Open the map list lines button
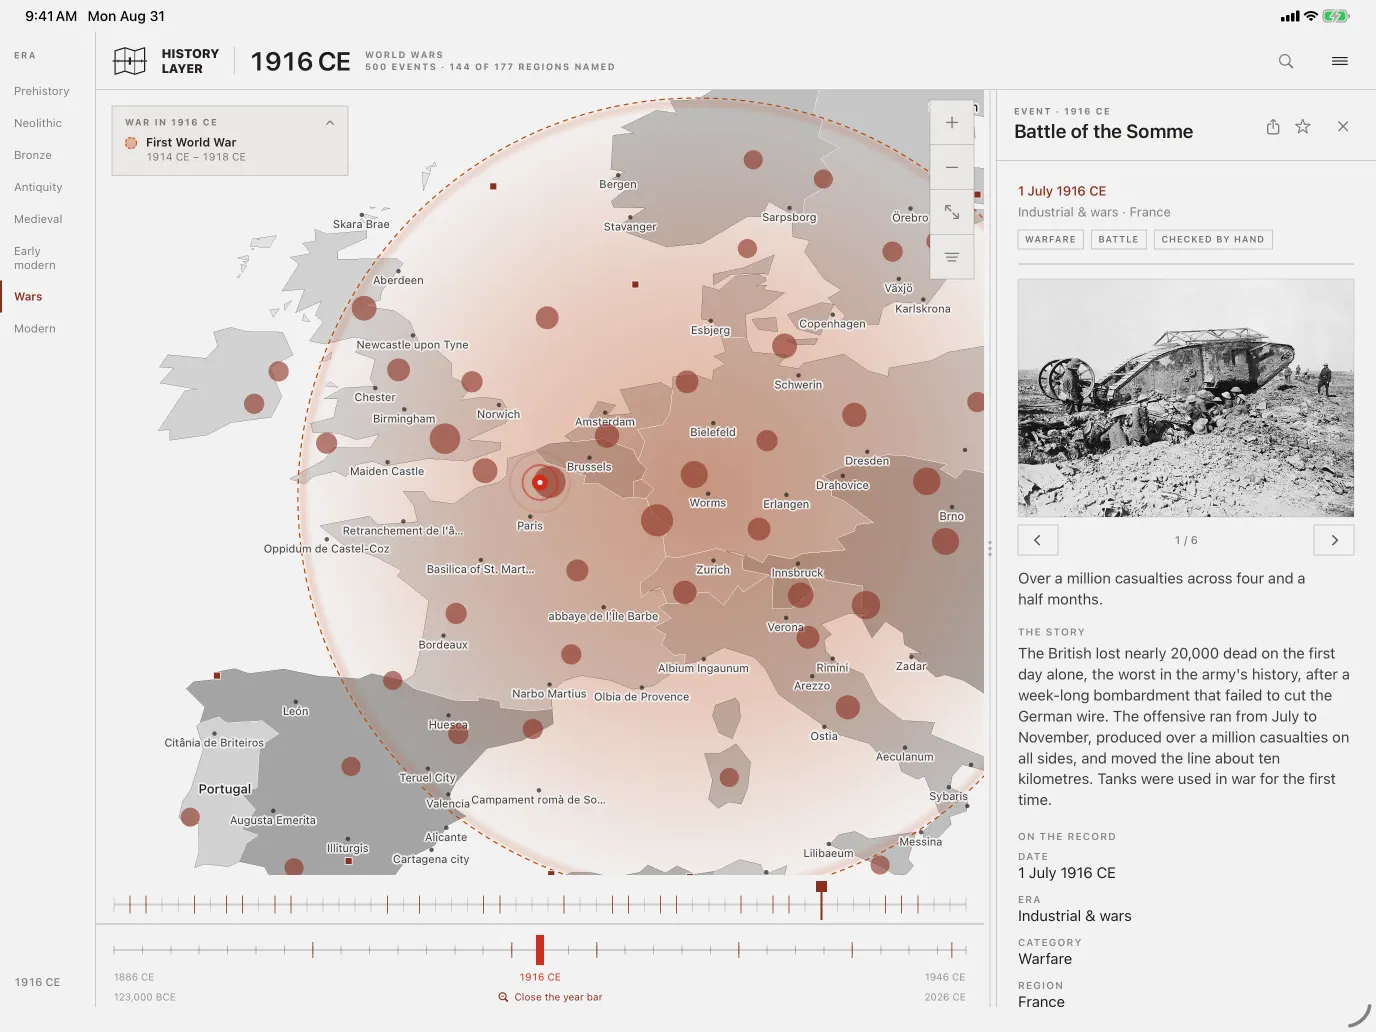The height and width of the screenshot is (1032, 1376). point(952,257)
